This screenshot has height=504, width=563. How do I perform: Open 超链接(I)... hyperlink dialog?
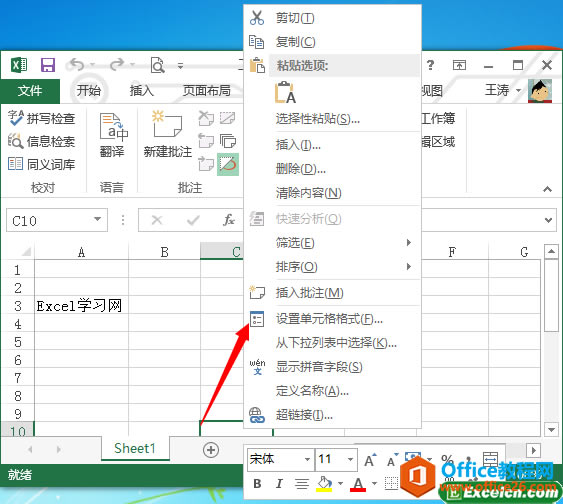pos(332,415)
